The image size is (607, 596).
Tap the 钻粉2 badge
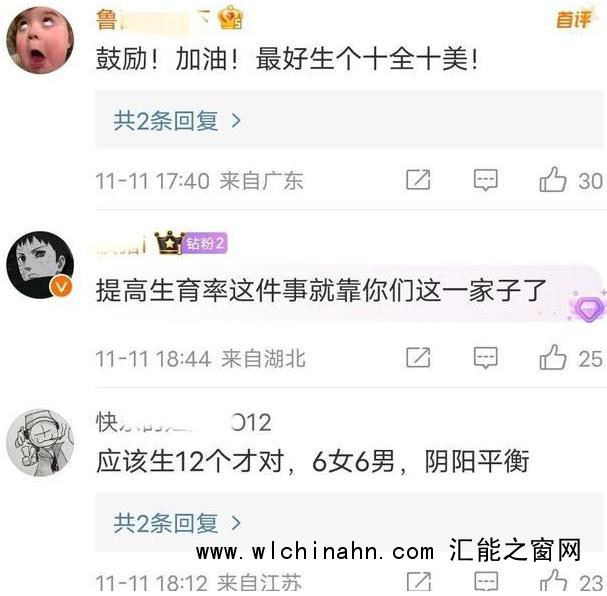(x=204, y=243)
